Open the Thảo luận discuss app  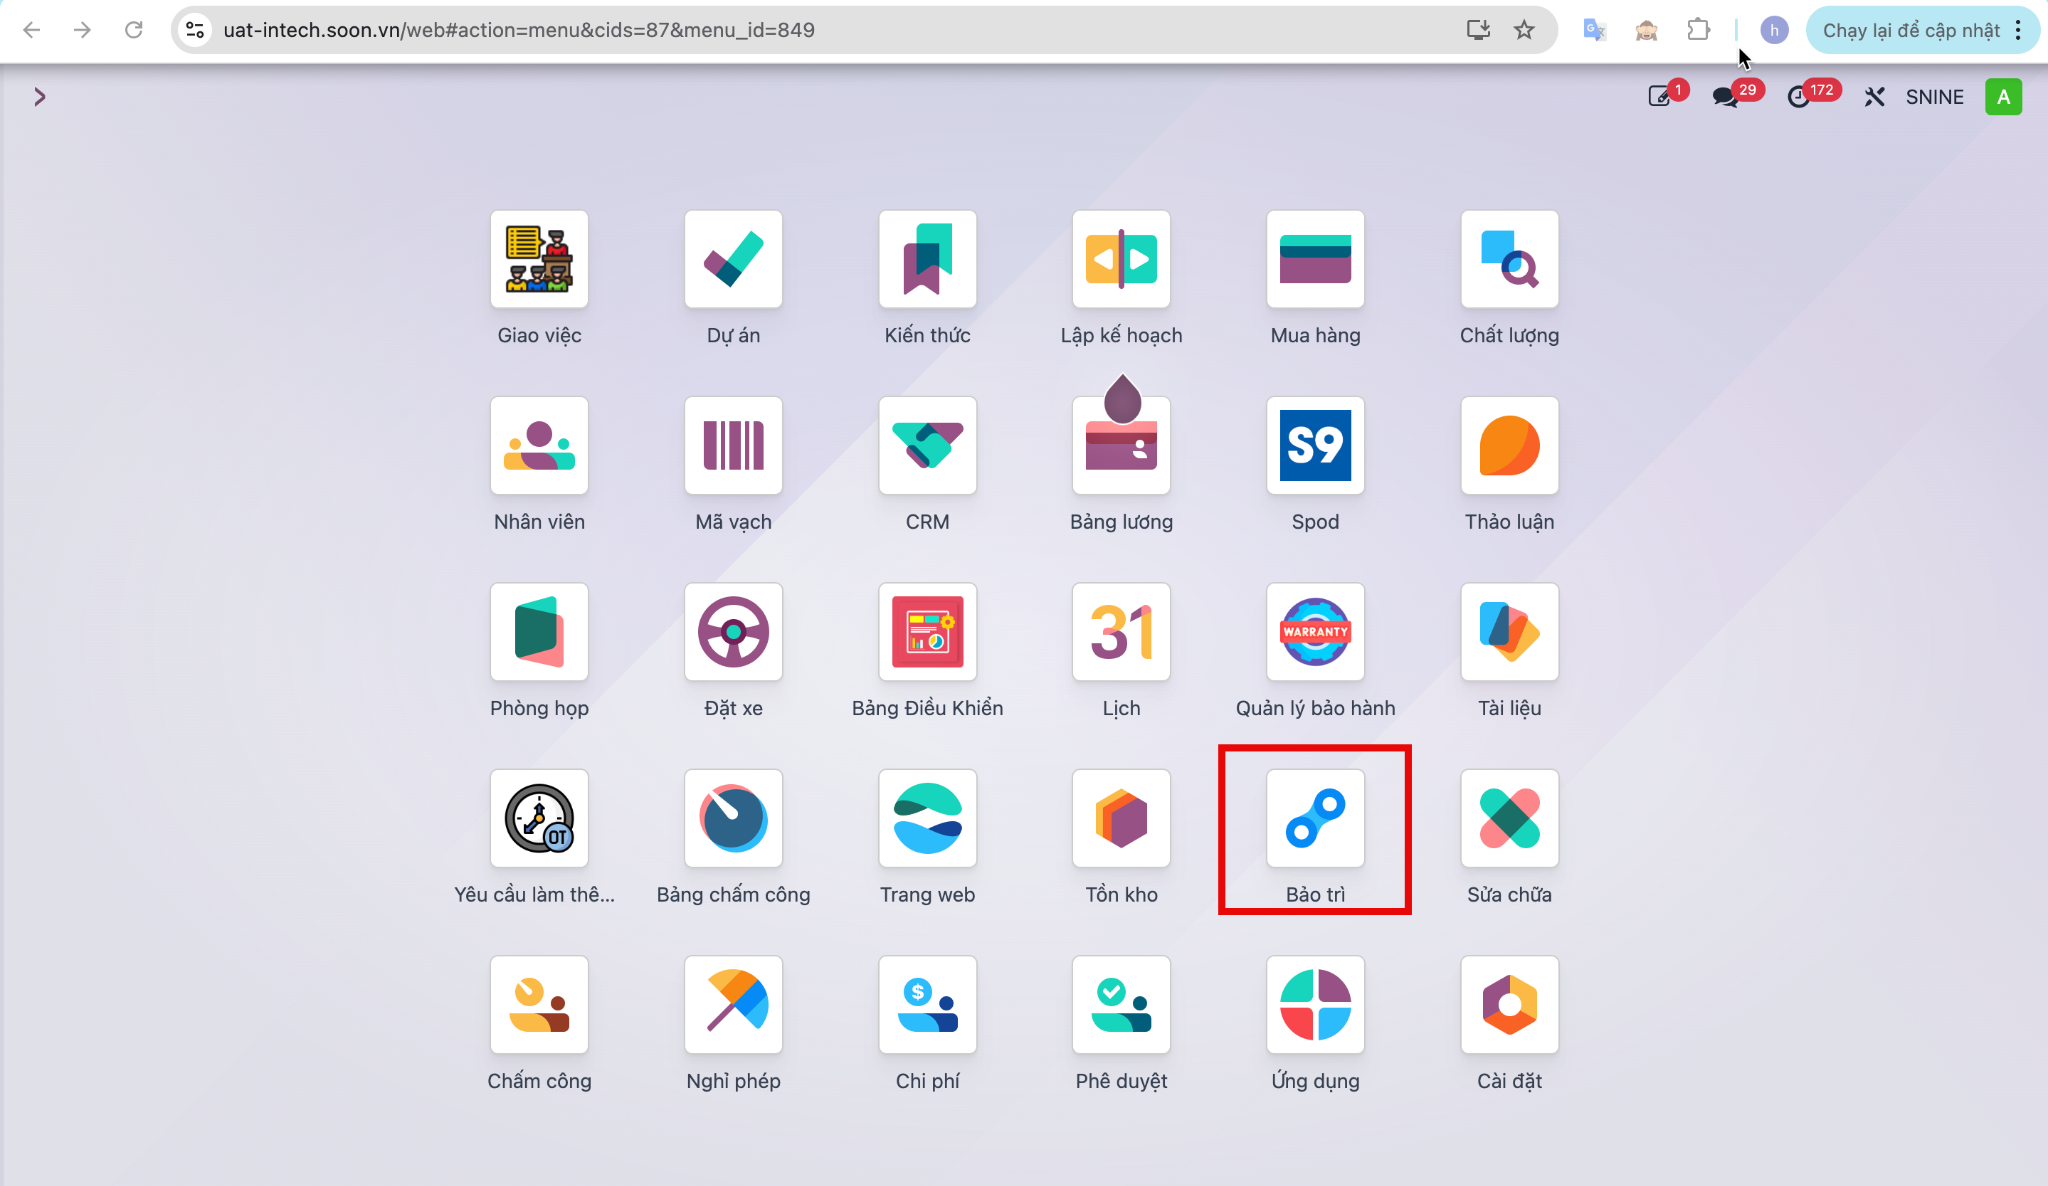pyautogui.click(x=1509, y=445)
